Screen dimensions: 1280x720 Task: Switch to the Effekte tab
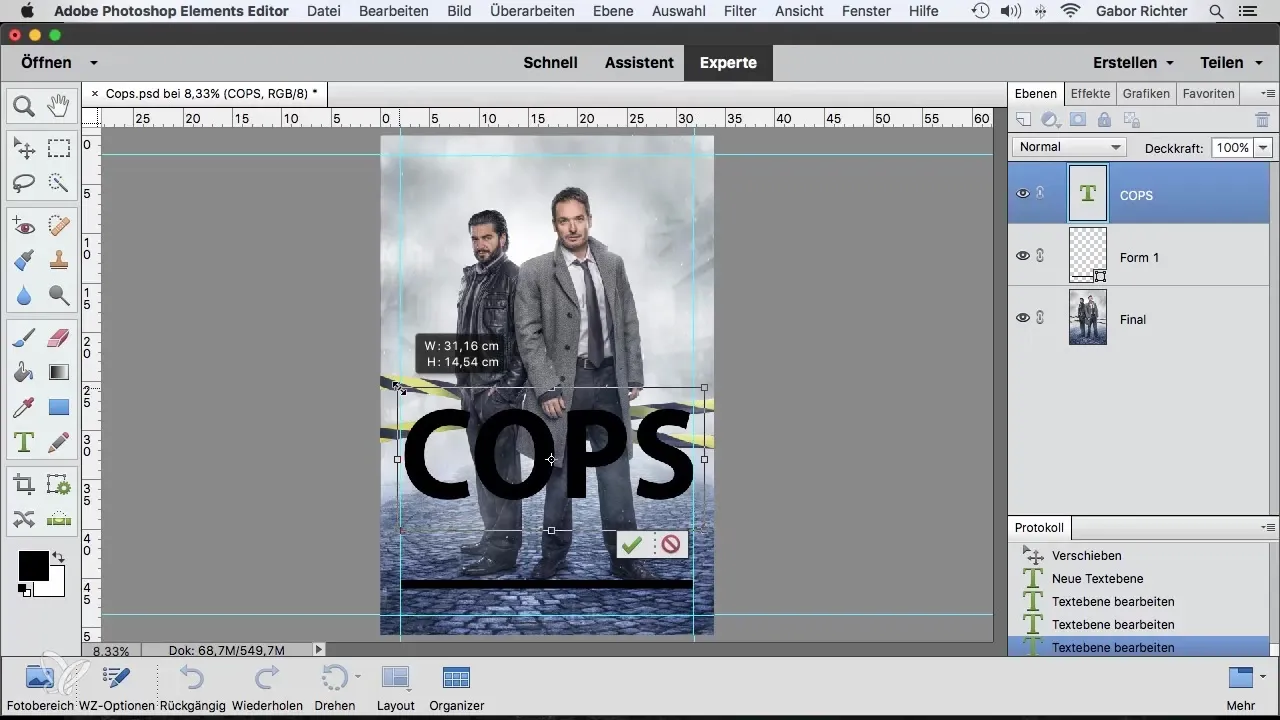pos(1090,93)
